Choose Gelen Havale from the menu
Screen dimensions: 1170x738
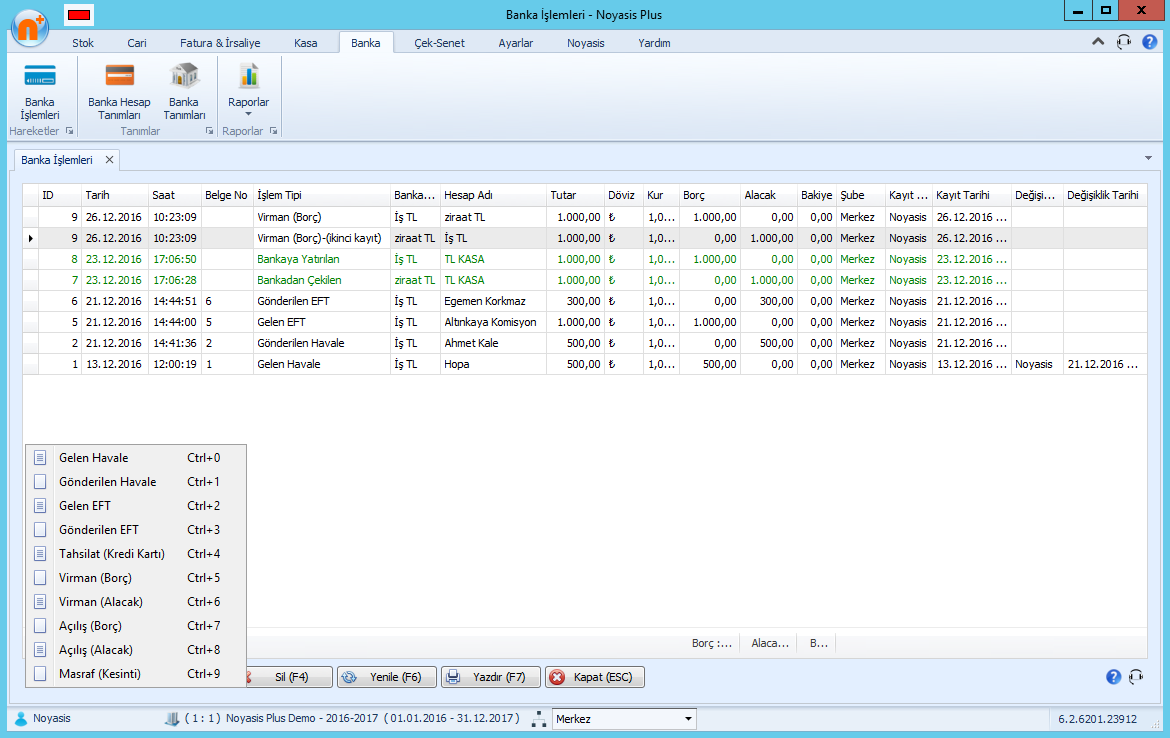coord(136,457)
